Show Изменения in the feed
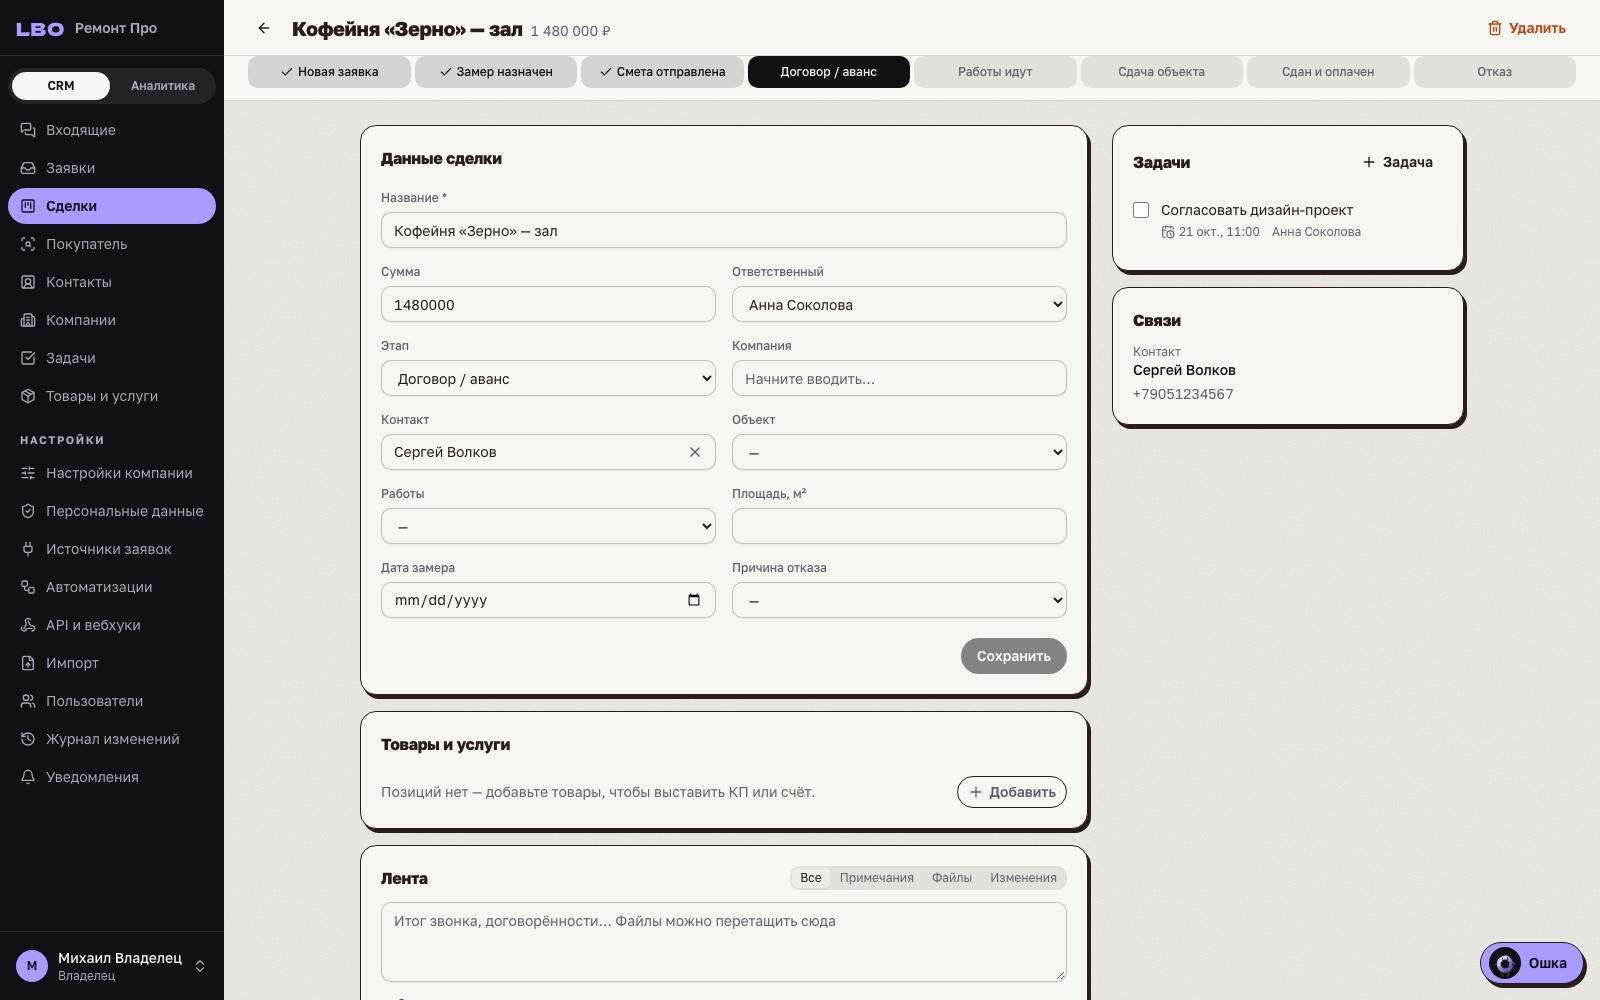This screenshot has height=1000, width=1600. 1023,878
